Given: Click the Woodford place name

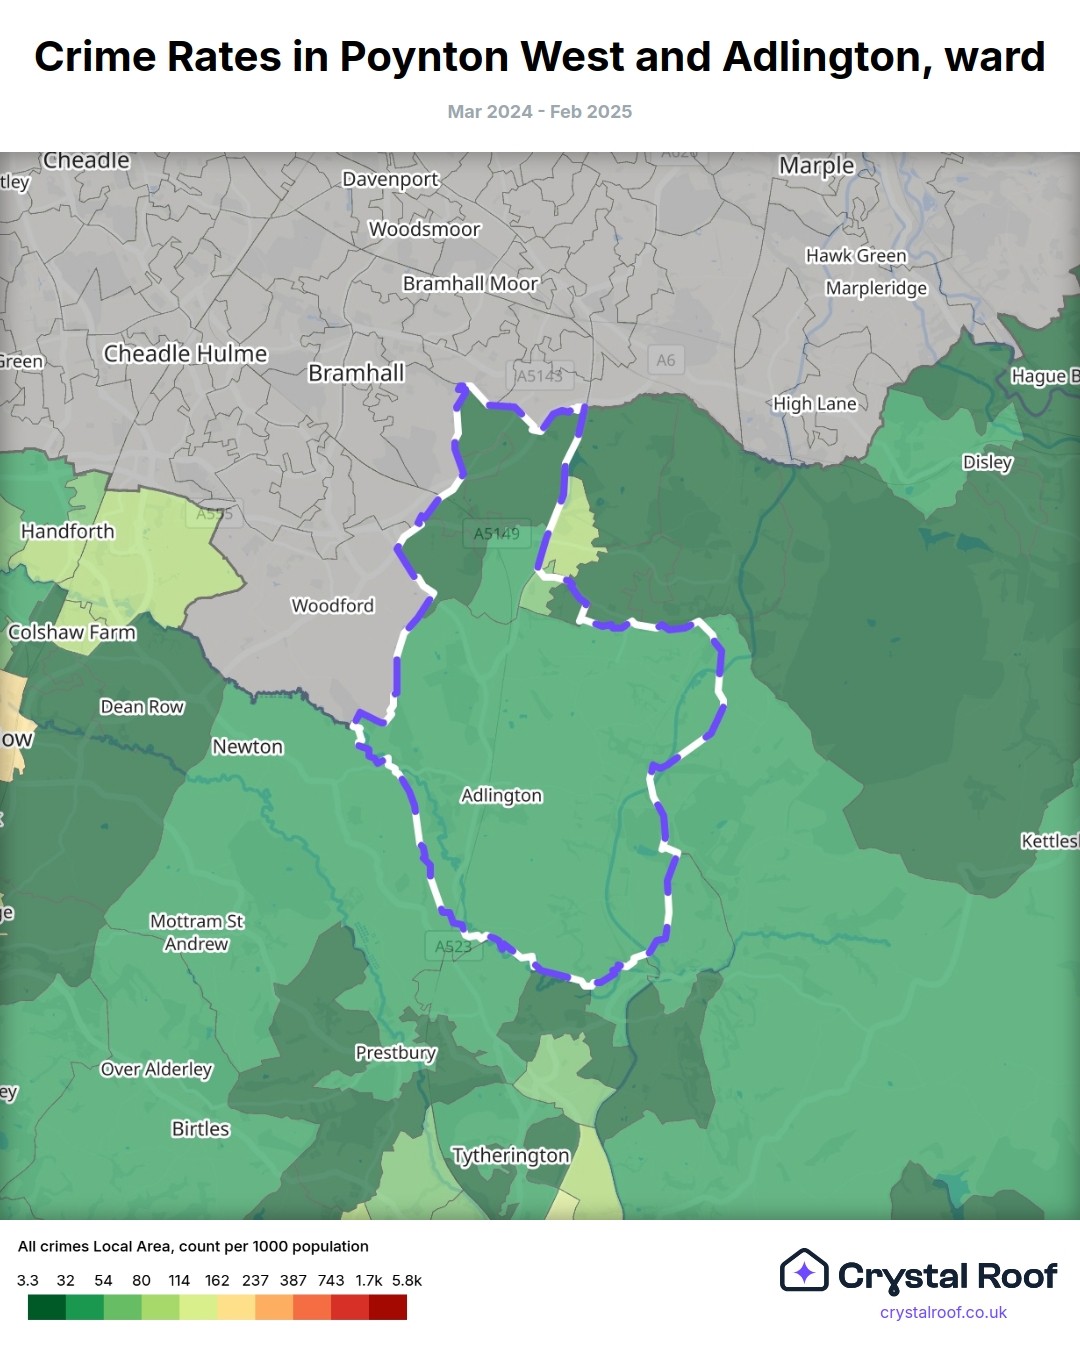Looking at the screenshot, I should click(332, 606).
